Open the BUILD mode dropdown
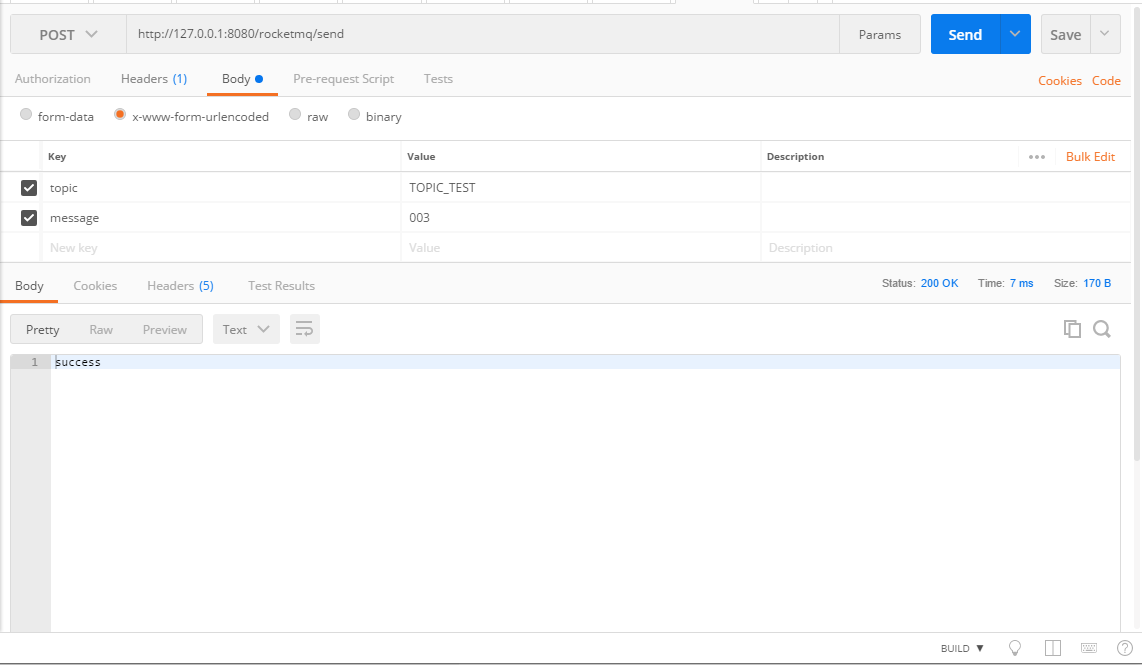The width and height of the screenshot is (1142, 665). coord(962,648)
